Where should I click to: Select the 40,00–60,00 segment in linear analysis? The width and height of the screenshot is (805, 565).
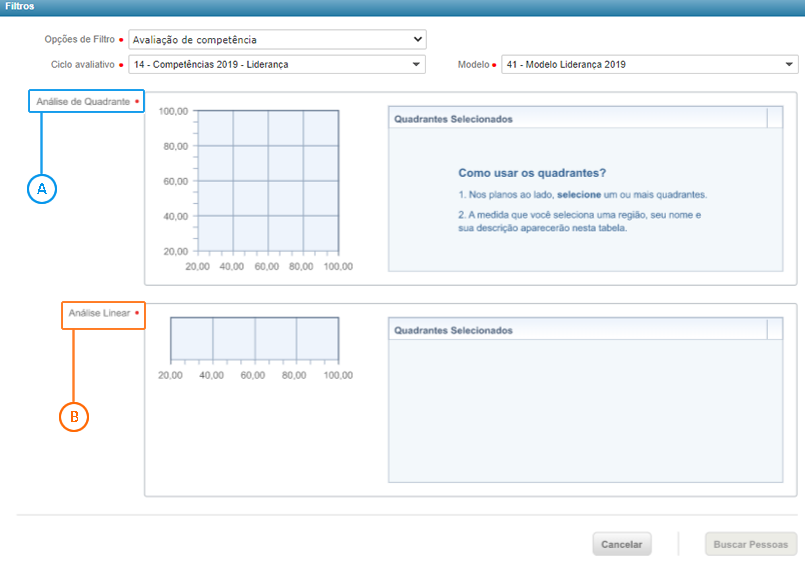click(x=233, y=338)
